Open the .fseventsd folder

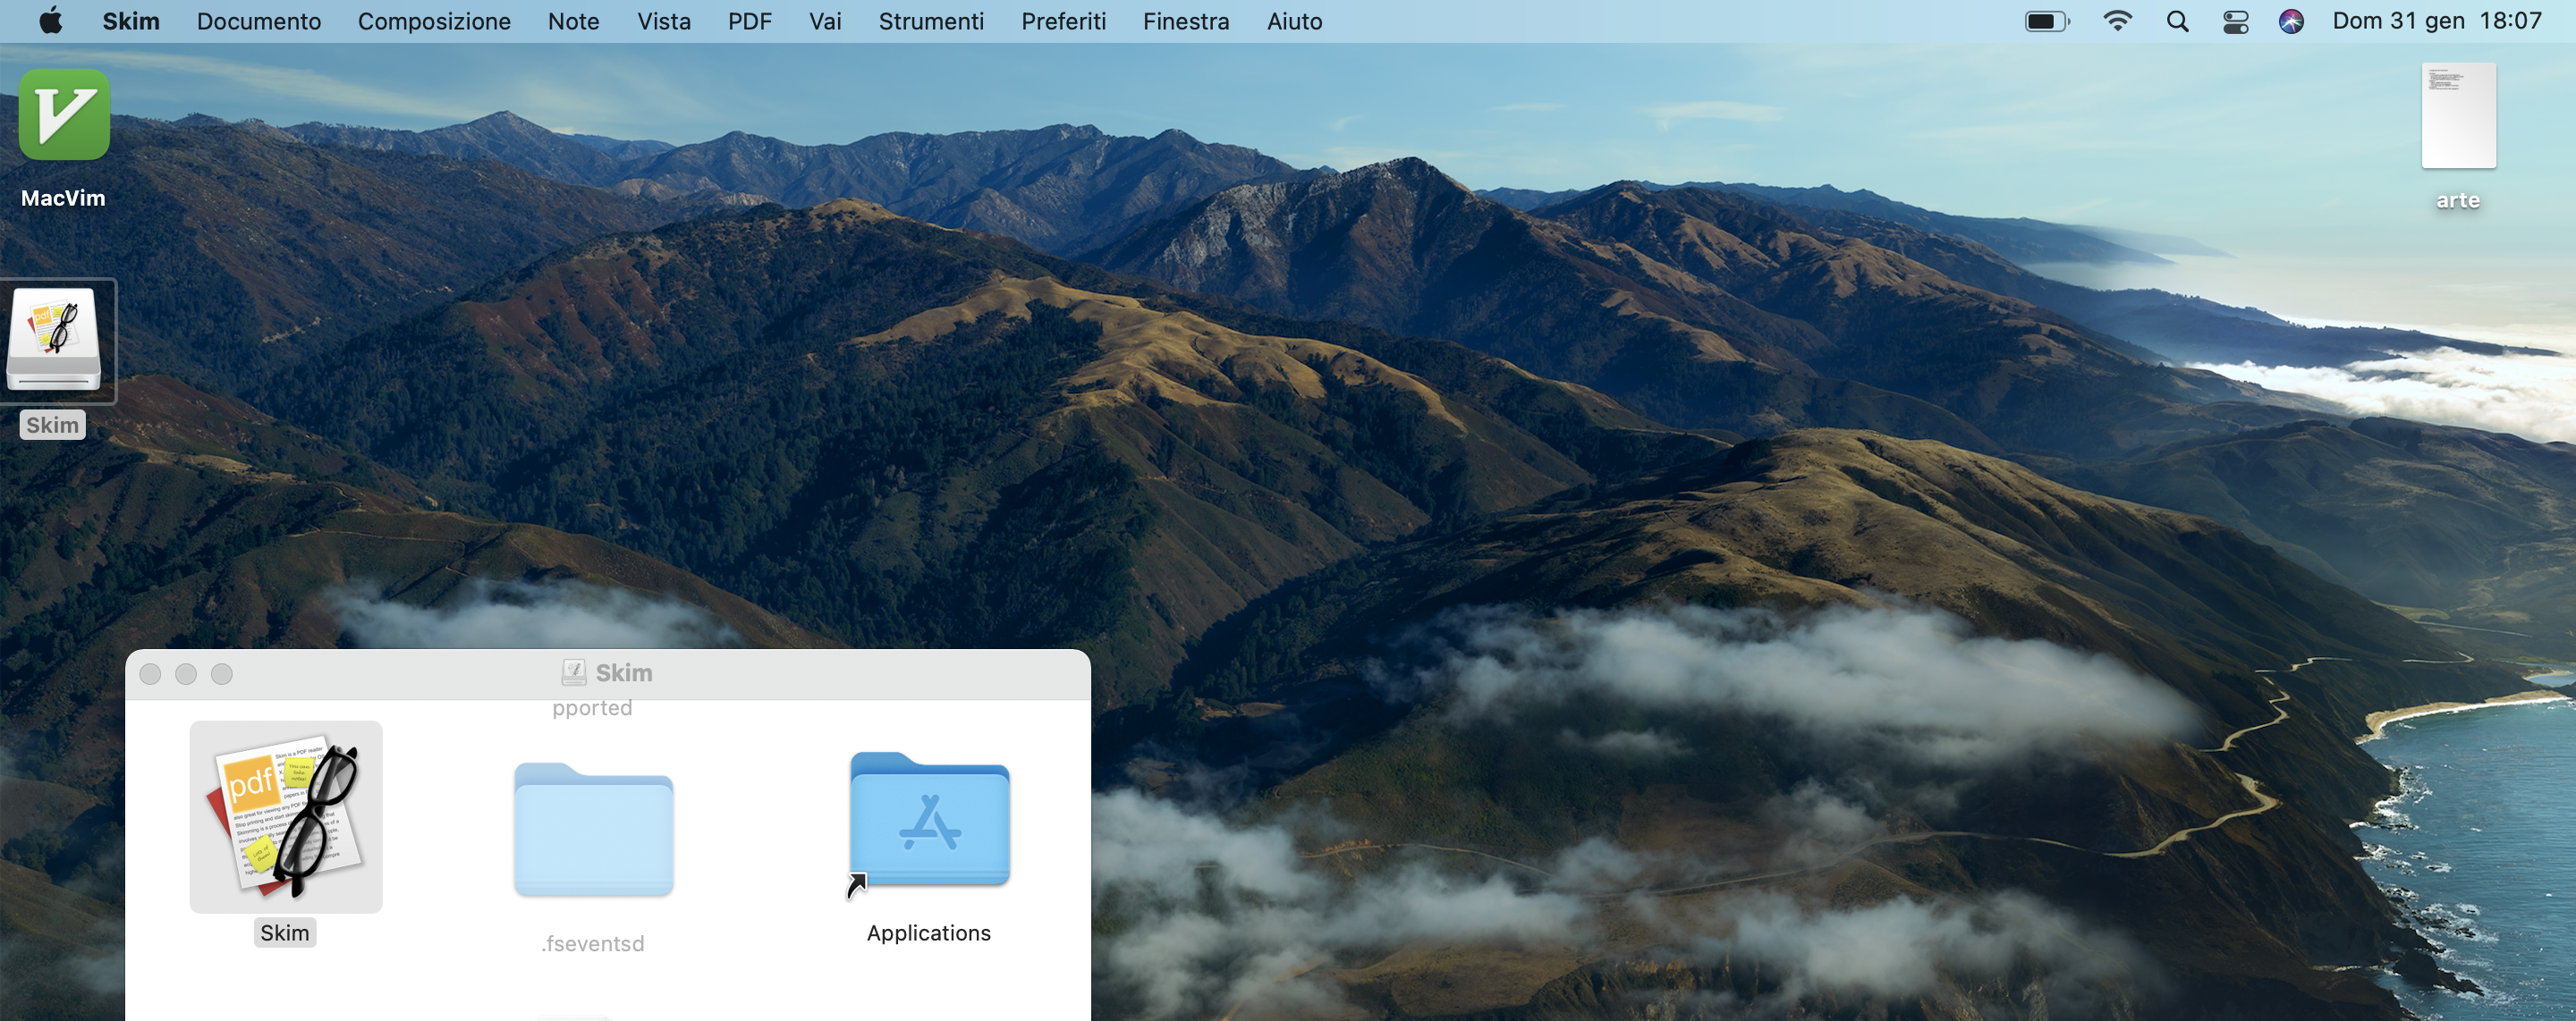point(593,831)
